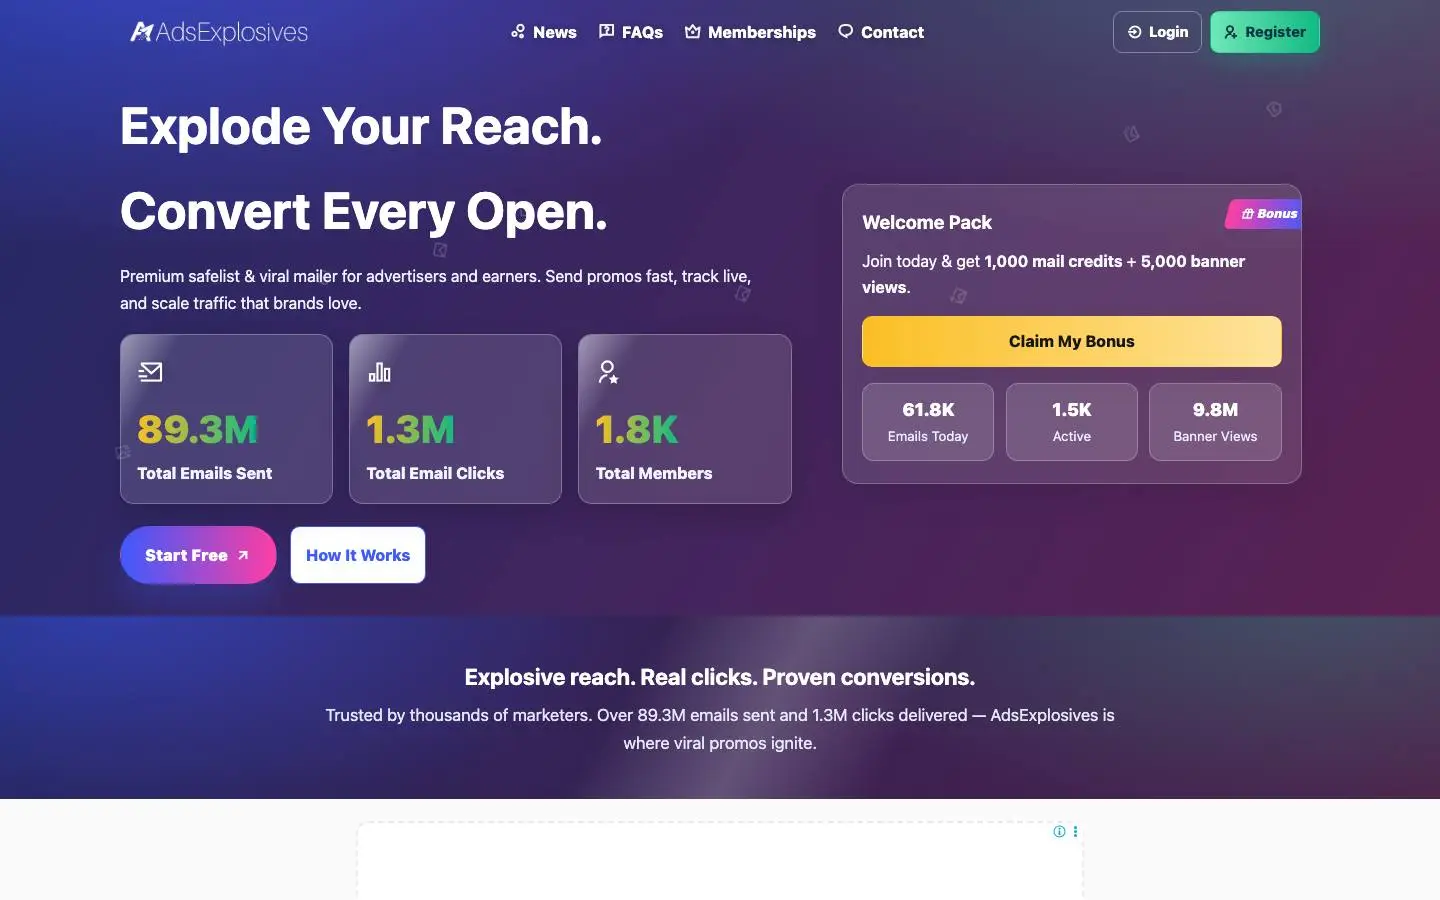Click the Total Email Clicks label
This screenshot has width=1440, height=900.
pos(435,473)
